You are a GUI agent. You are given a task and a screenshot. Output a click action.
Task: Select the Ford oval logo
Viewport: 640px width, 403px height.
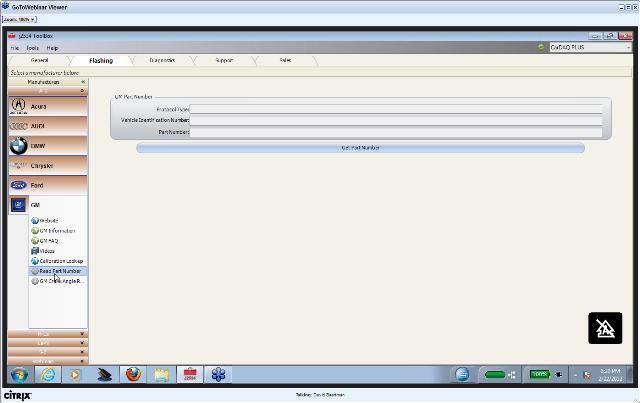pyautogui.click(x=18, y=185)
